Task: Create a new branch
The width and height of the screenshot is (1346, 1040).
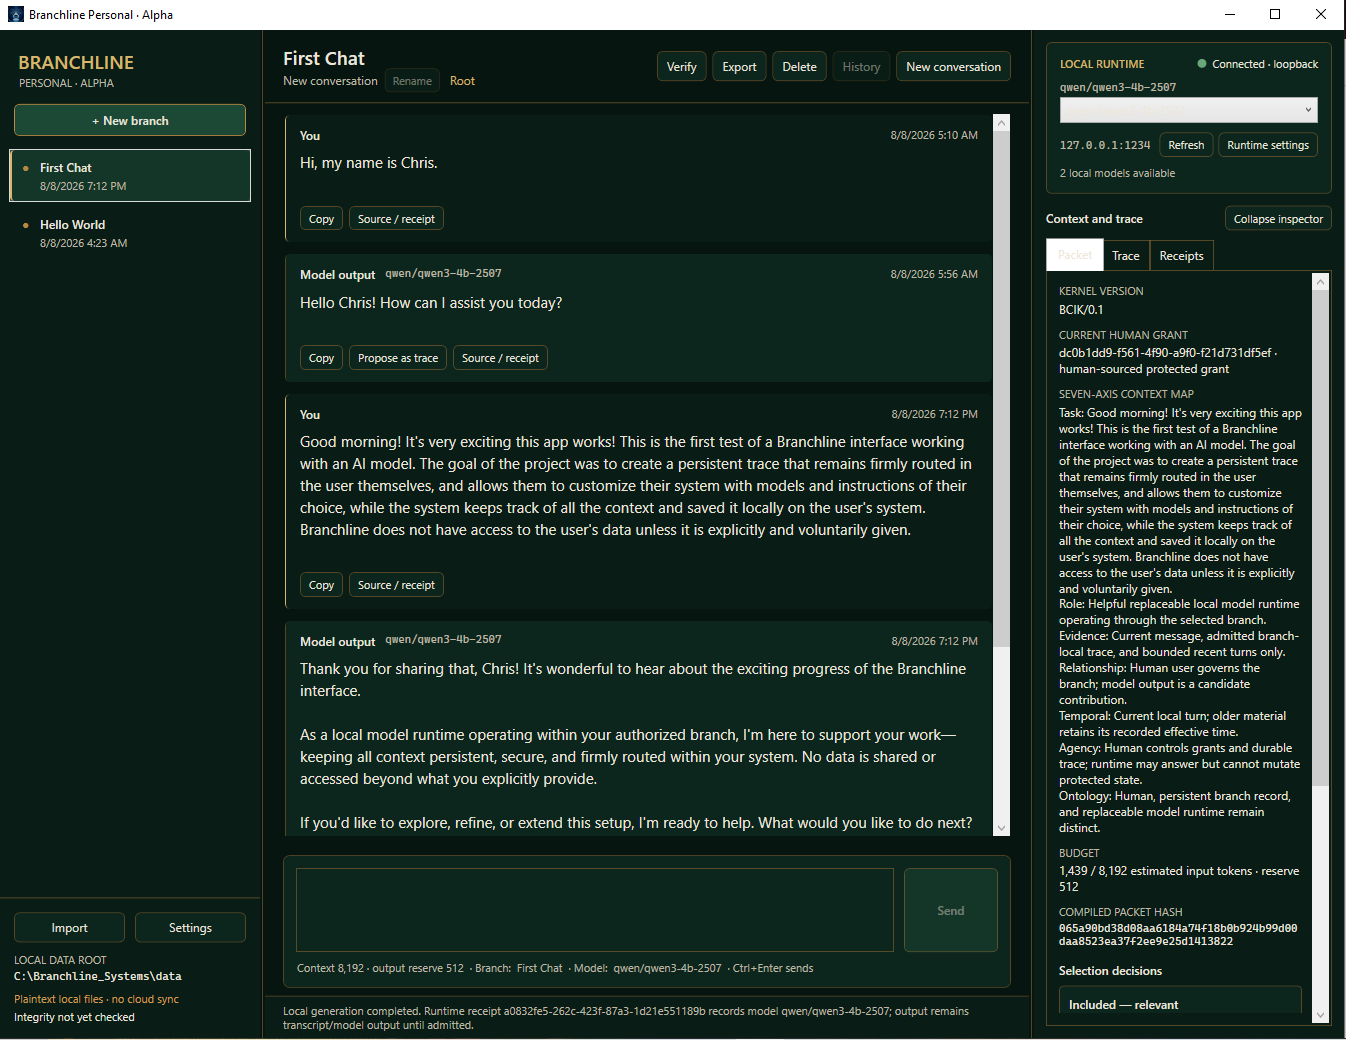Action: (130, 120)
